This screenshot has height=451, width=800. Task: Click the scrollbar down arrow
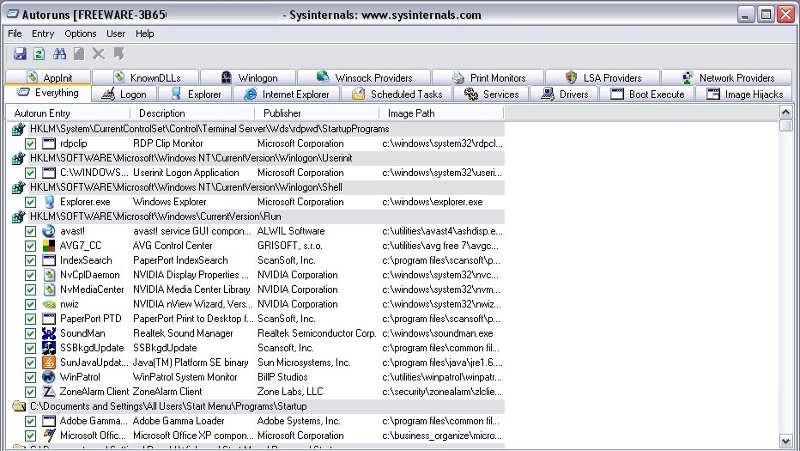[786, 441]
